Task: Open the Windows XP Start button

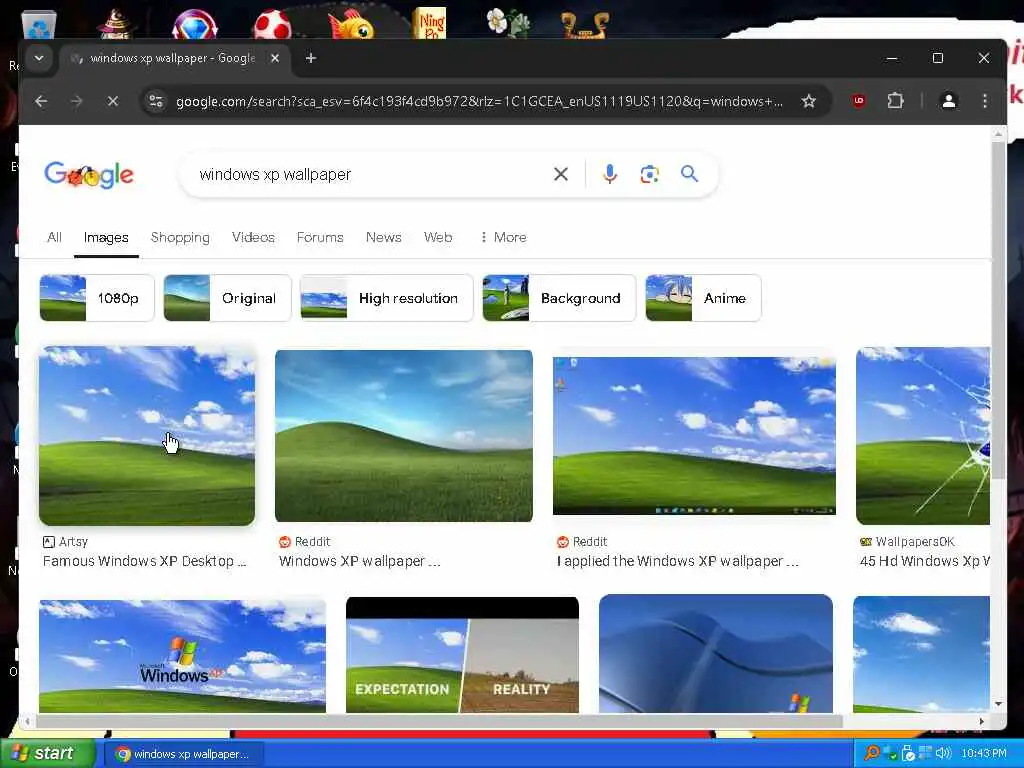Action: tap(47, 753)
